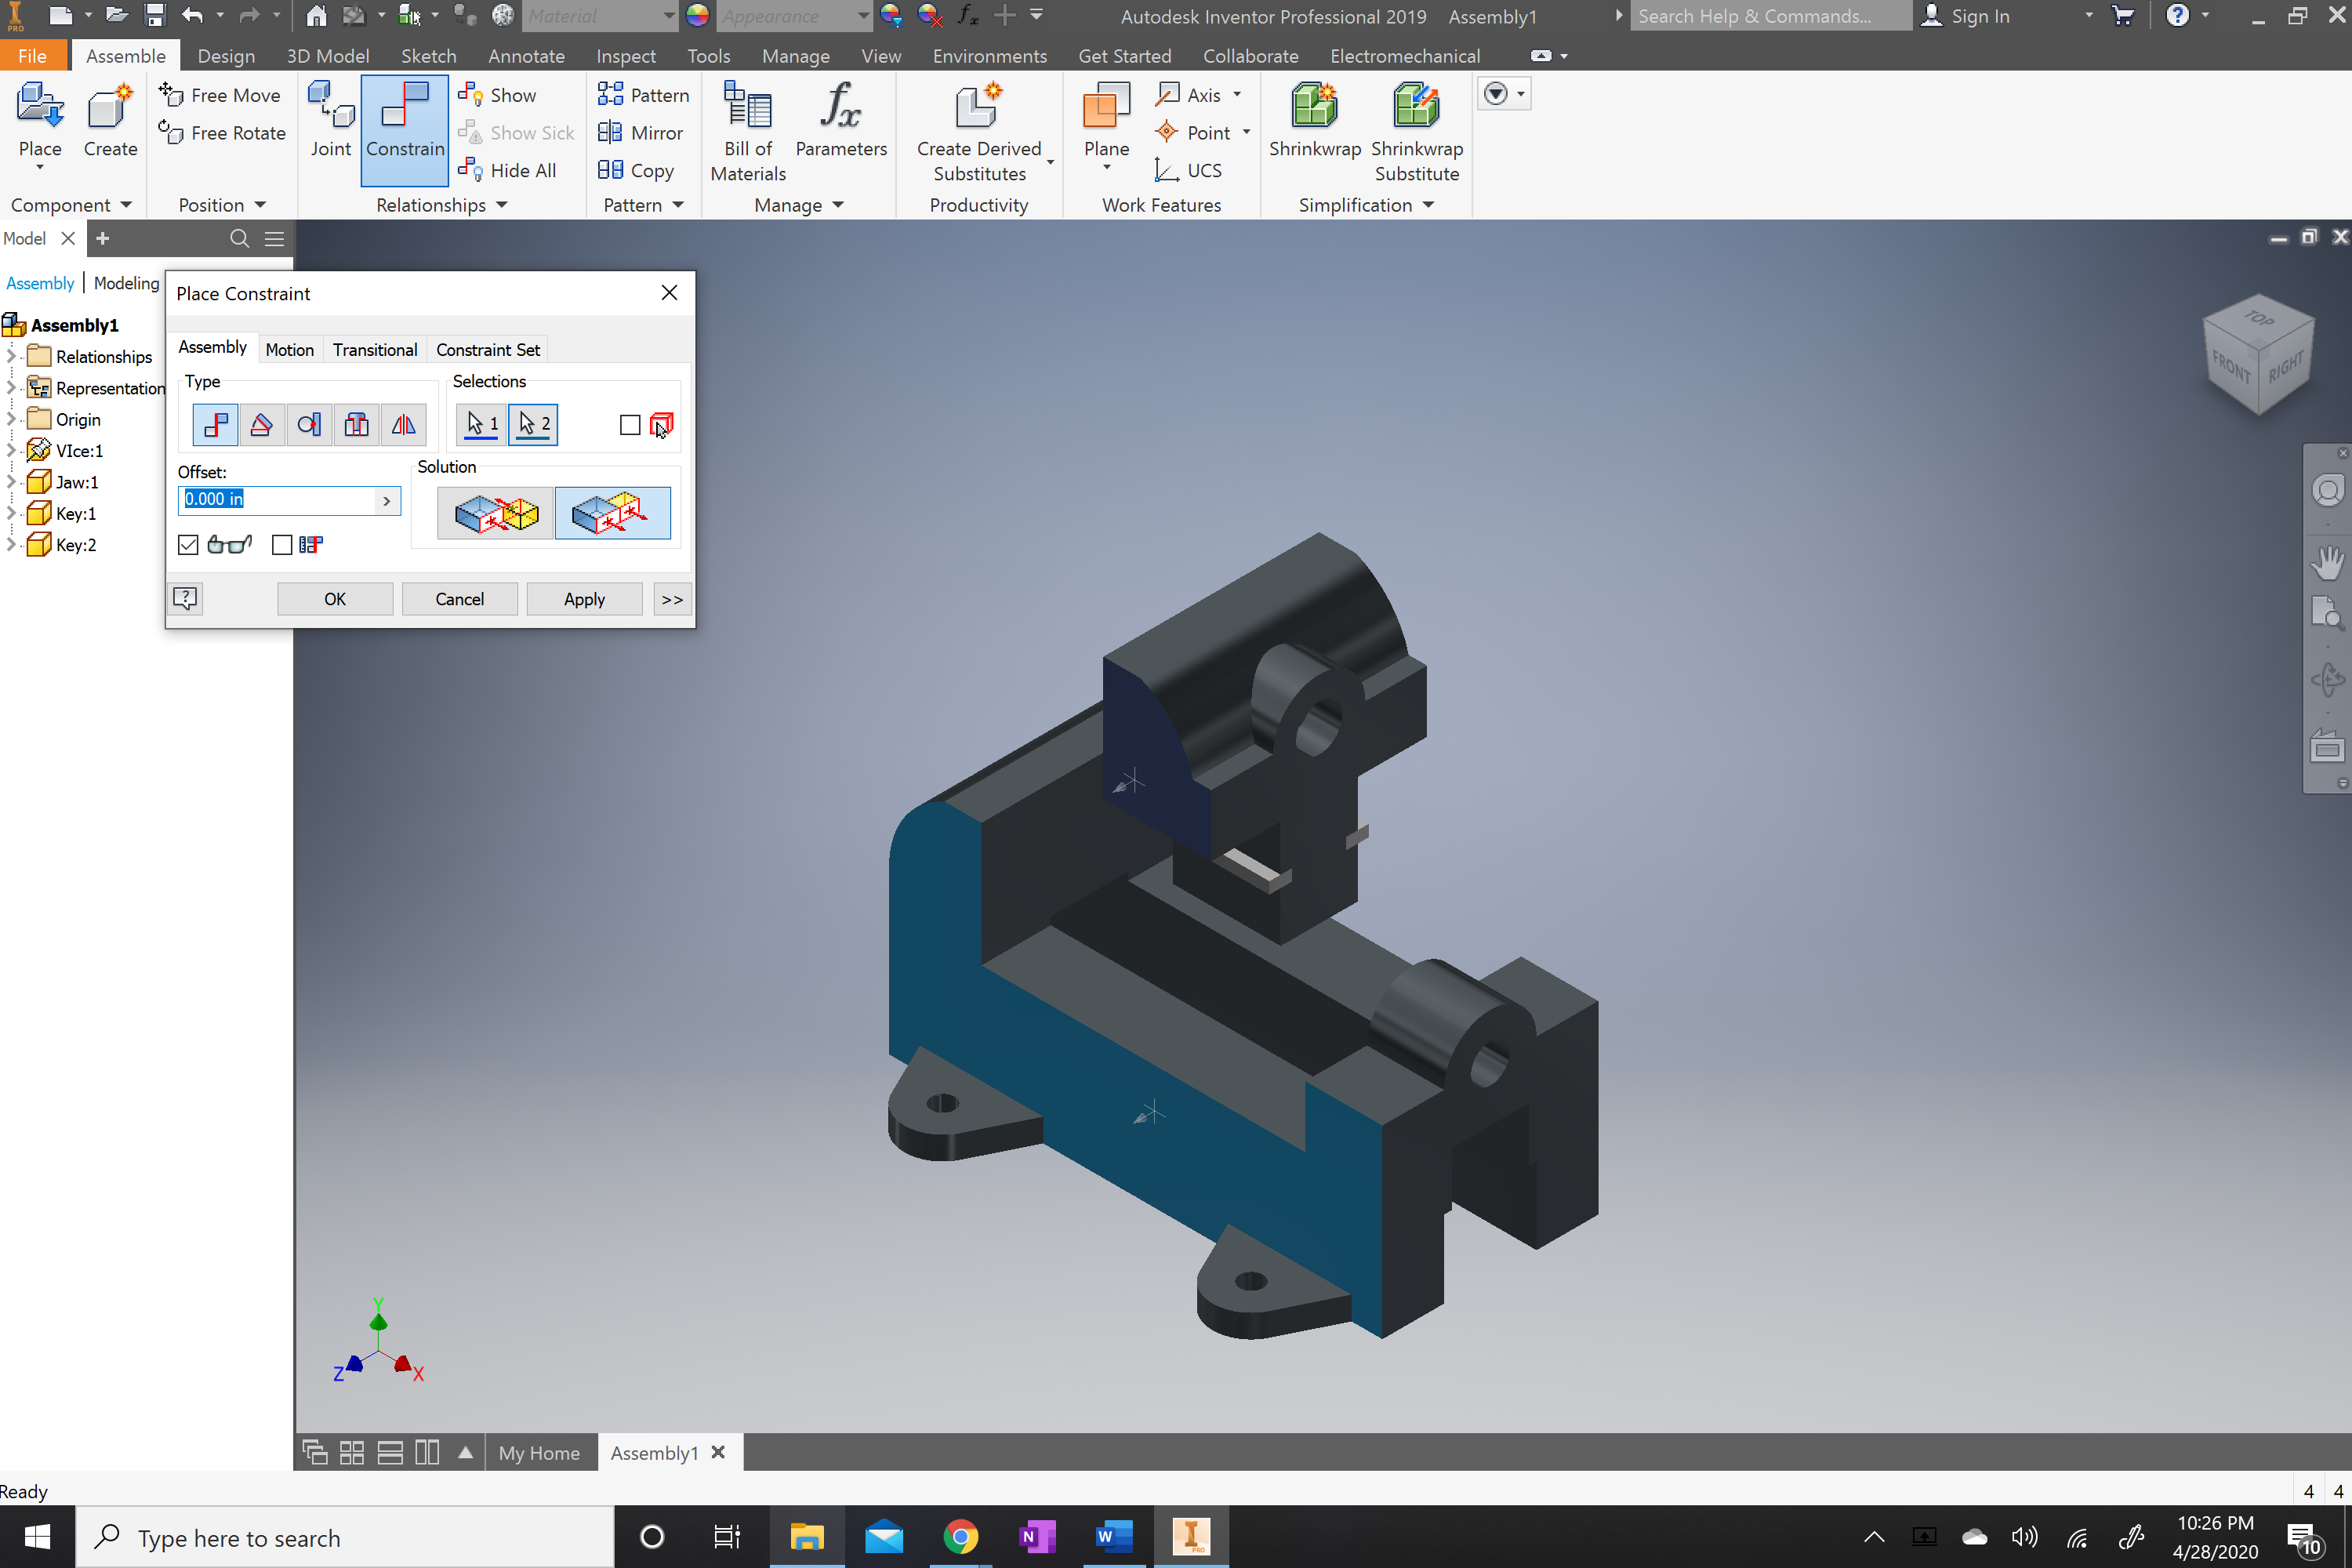
Task: Click the Plane work feature tool
Action: 1106,120
